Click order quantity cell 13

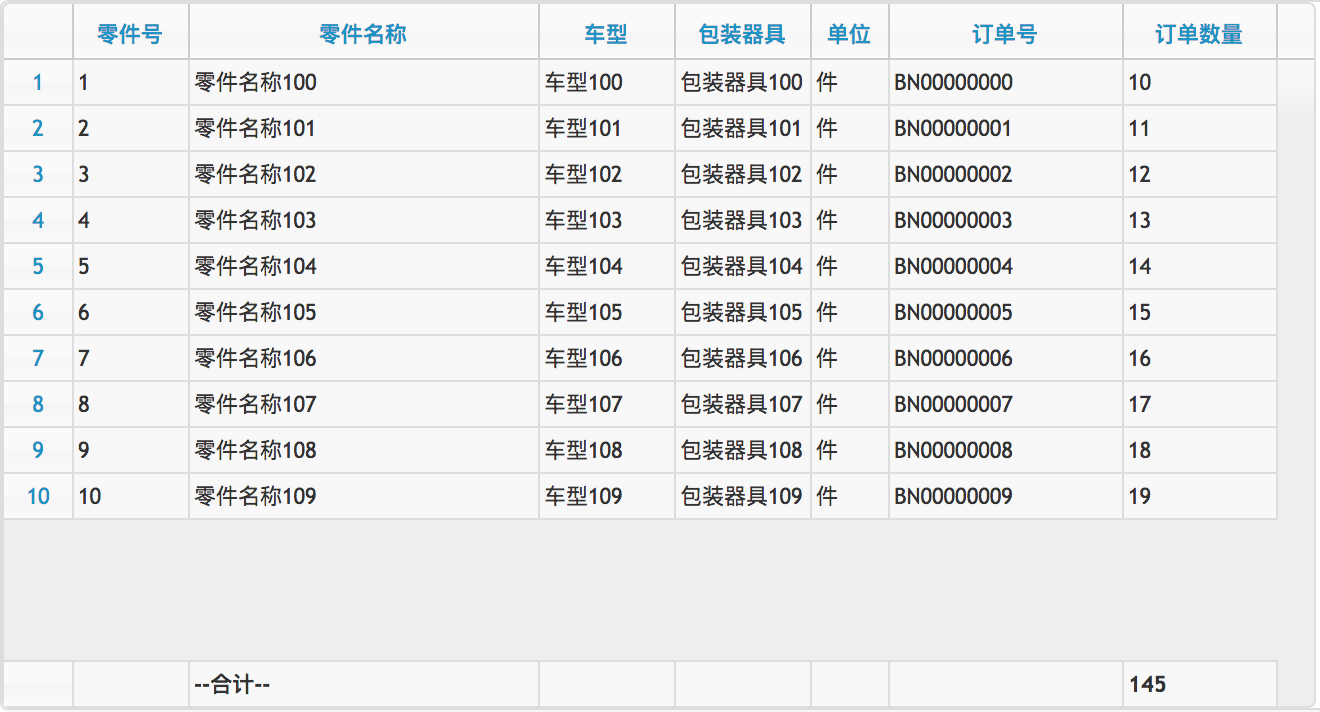click(x=1200, y=221)
